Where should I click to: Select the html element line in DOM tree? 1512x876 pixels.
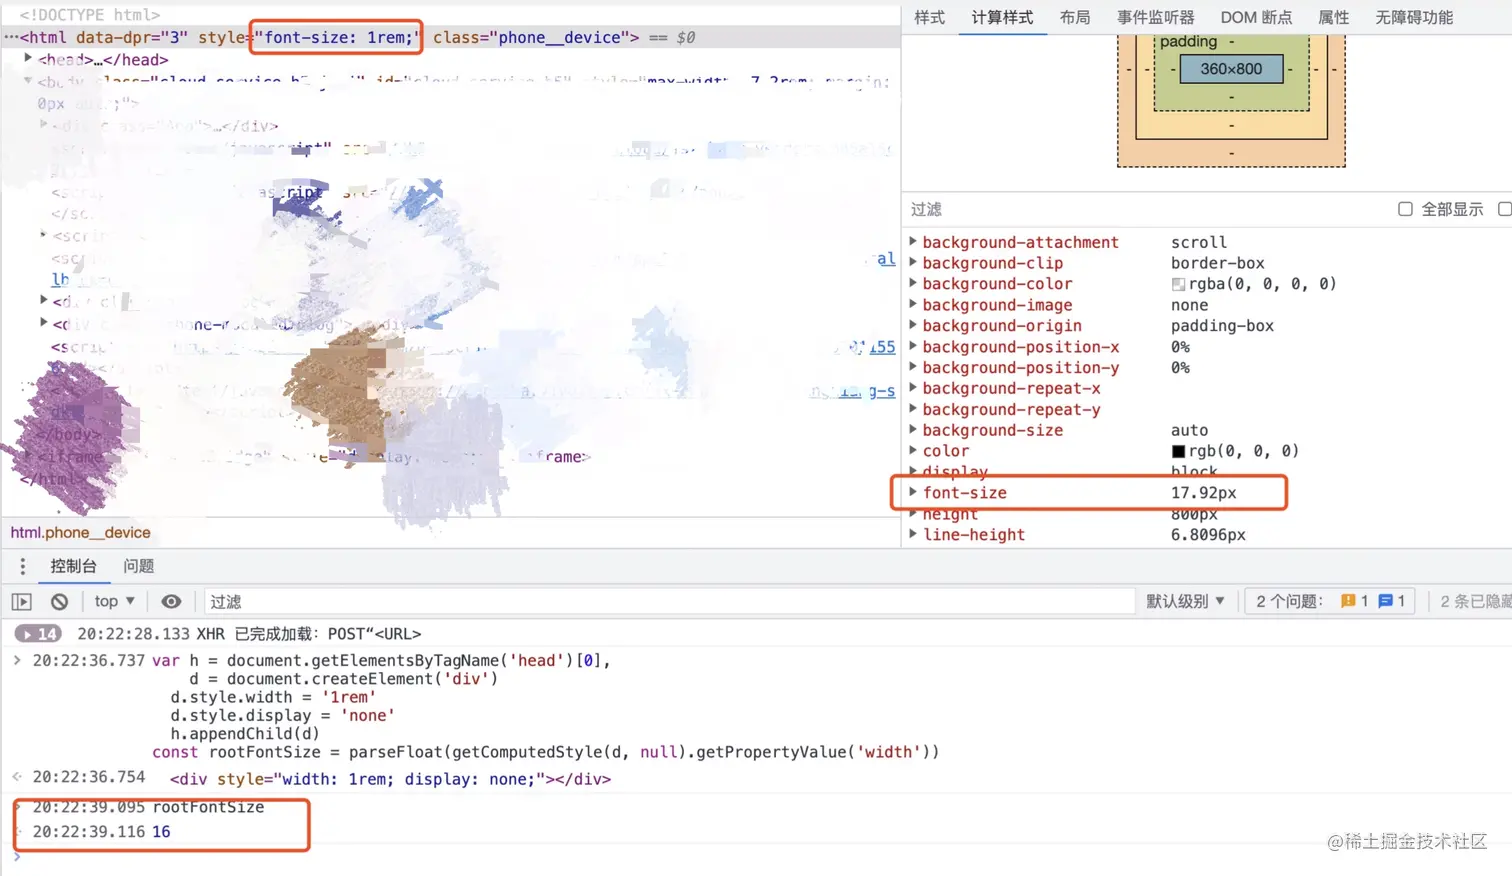pos(450,37)
